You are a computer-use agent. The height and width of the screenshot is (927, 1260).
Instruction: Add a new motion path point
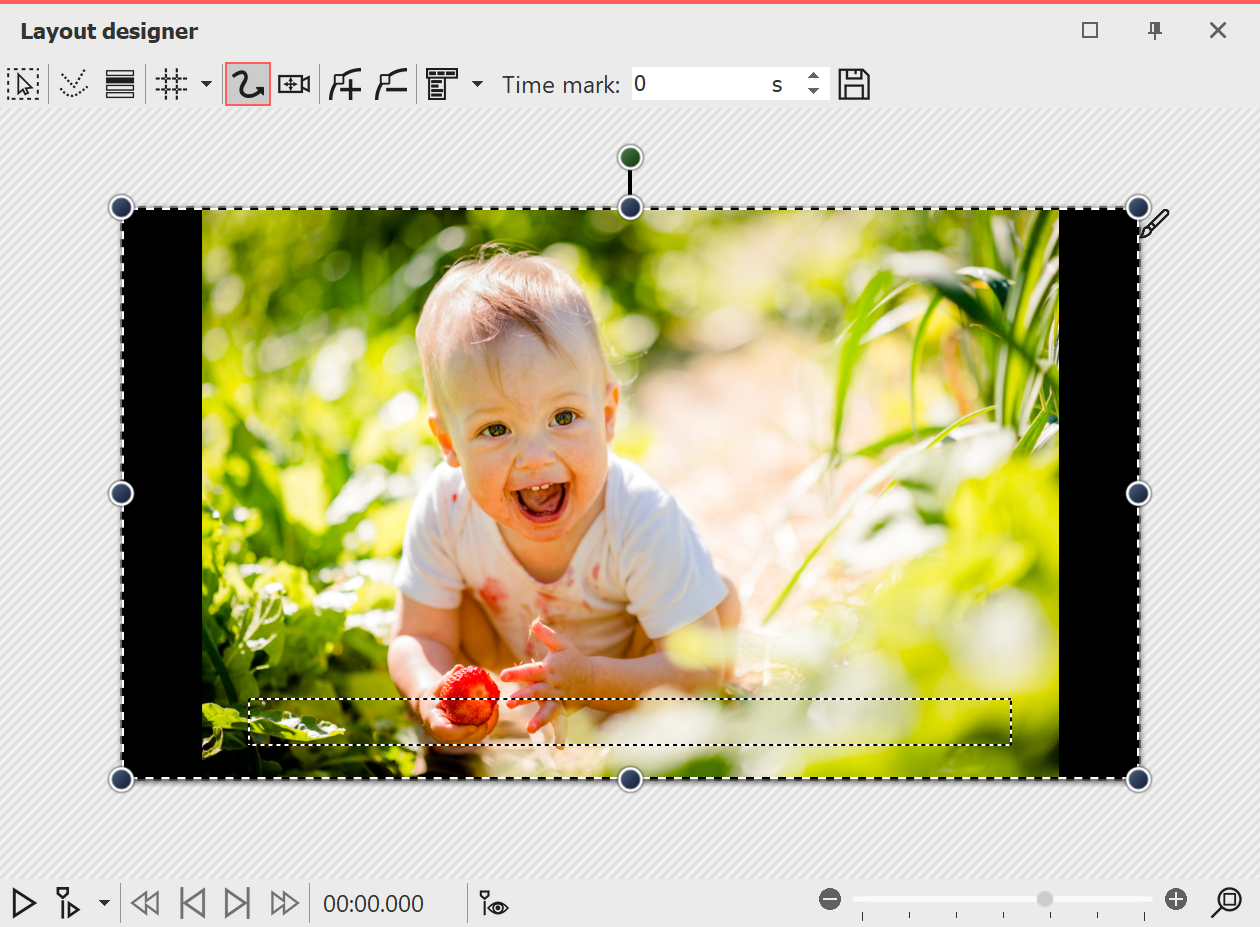point(344,84)
